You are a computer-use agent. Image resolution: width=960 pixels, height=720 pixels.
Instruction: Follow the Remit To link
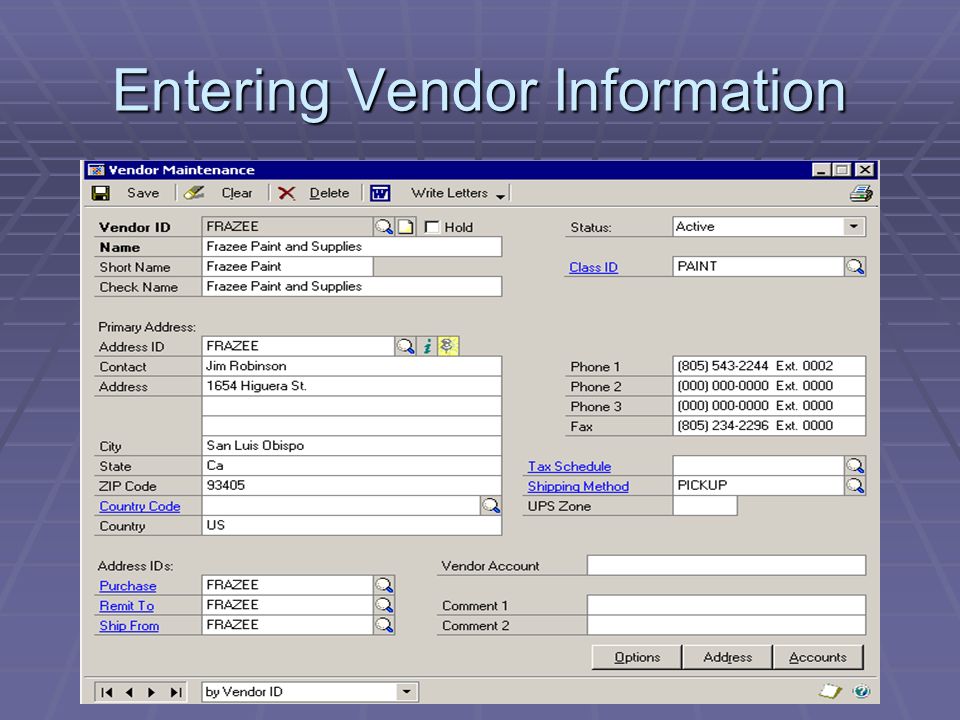[126, 606]
